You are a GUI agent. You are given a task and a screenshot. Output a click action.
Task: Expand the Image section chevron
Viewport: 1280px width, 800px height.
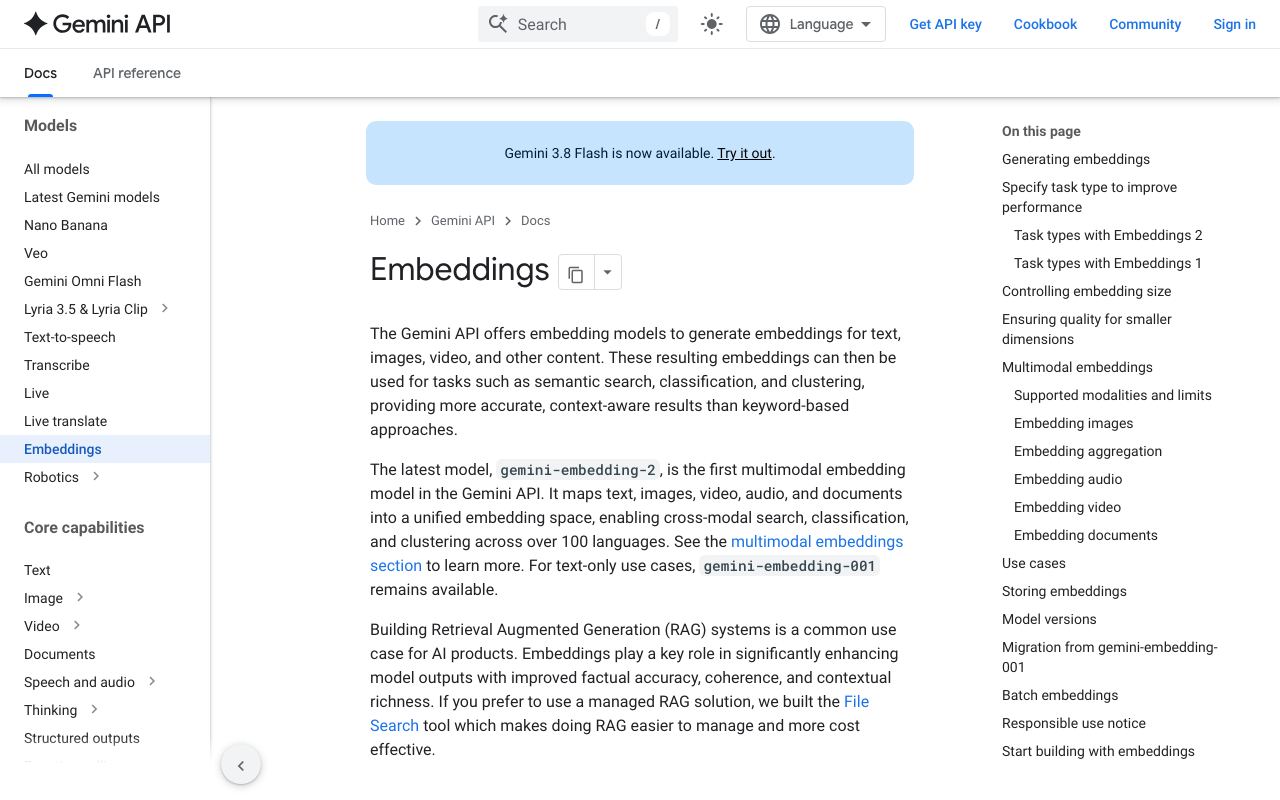(80, 597)
